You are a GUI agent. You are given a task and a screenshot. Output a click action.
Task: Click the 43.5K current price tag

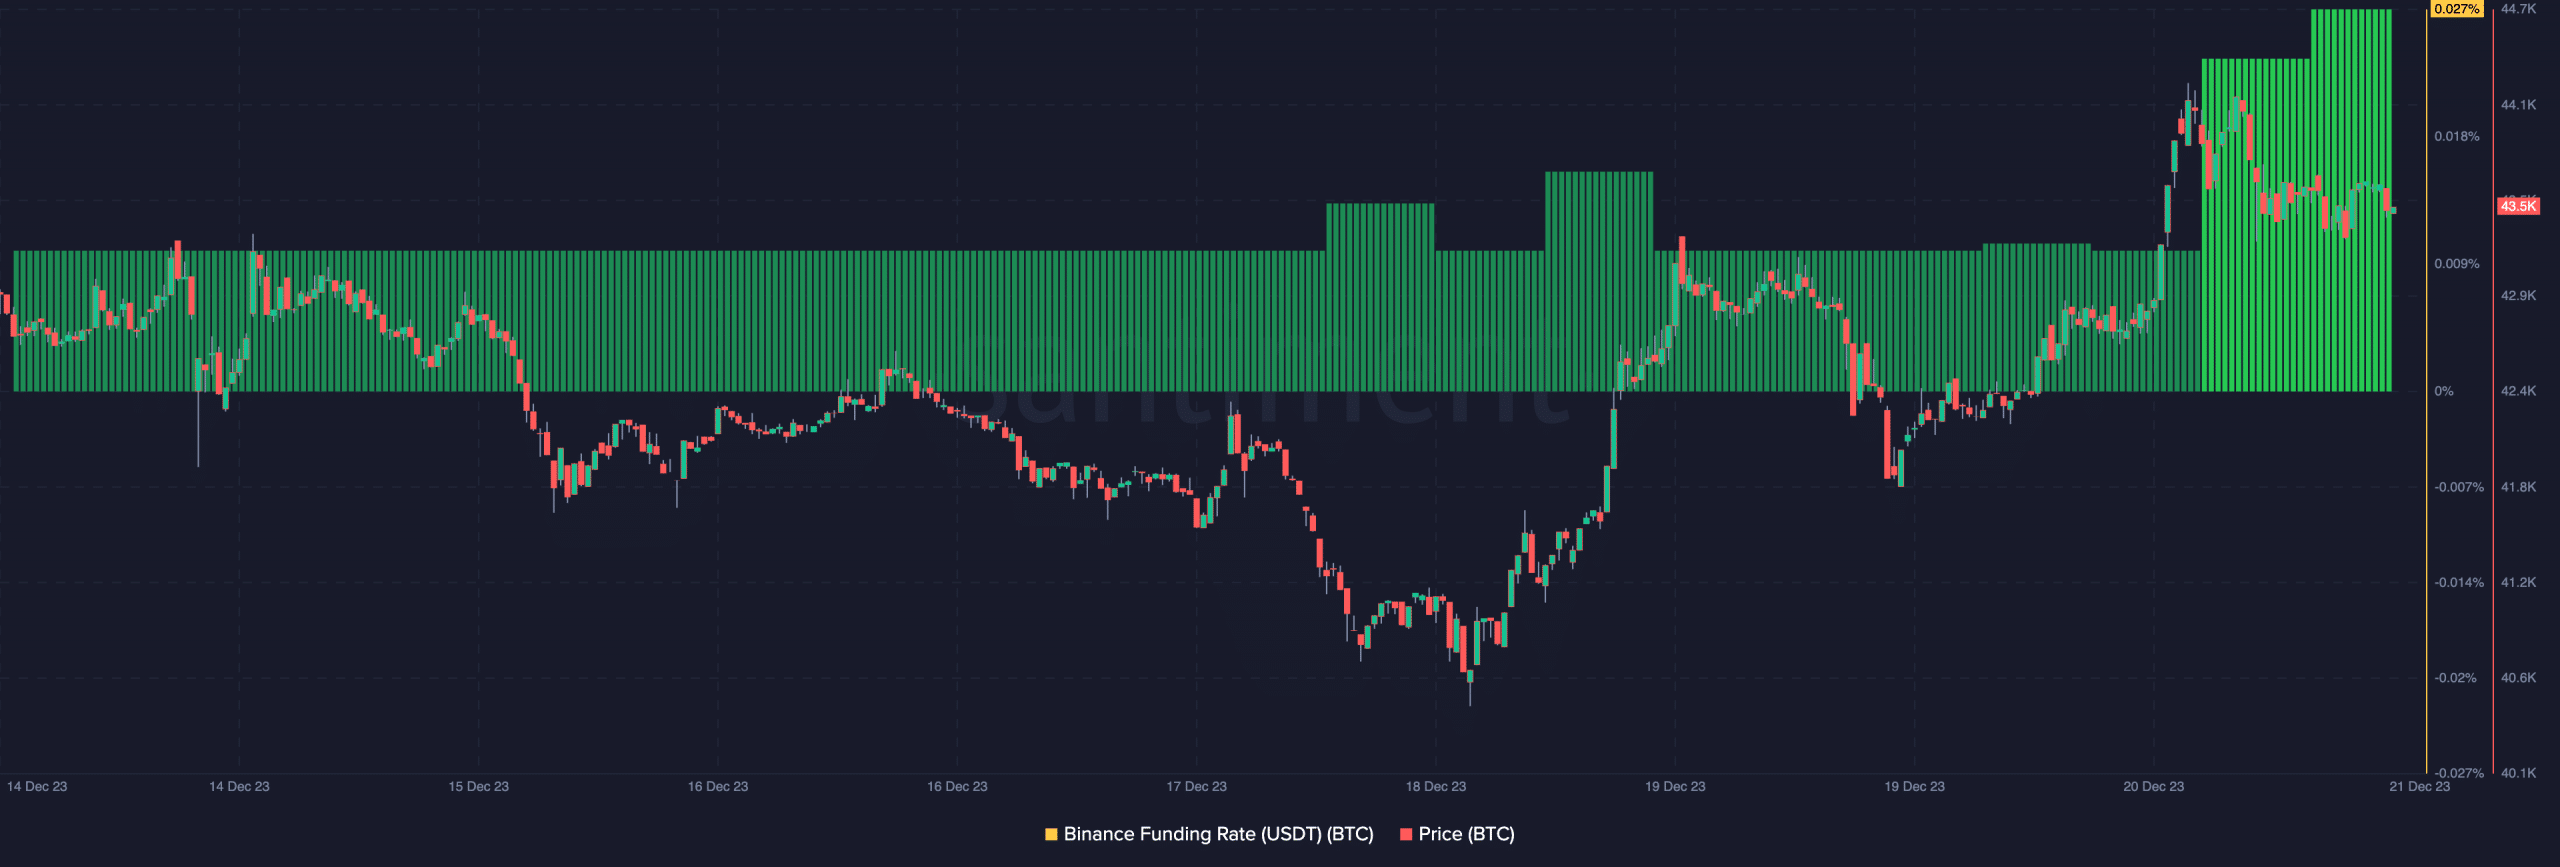coord(2518,206)
